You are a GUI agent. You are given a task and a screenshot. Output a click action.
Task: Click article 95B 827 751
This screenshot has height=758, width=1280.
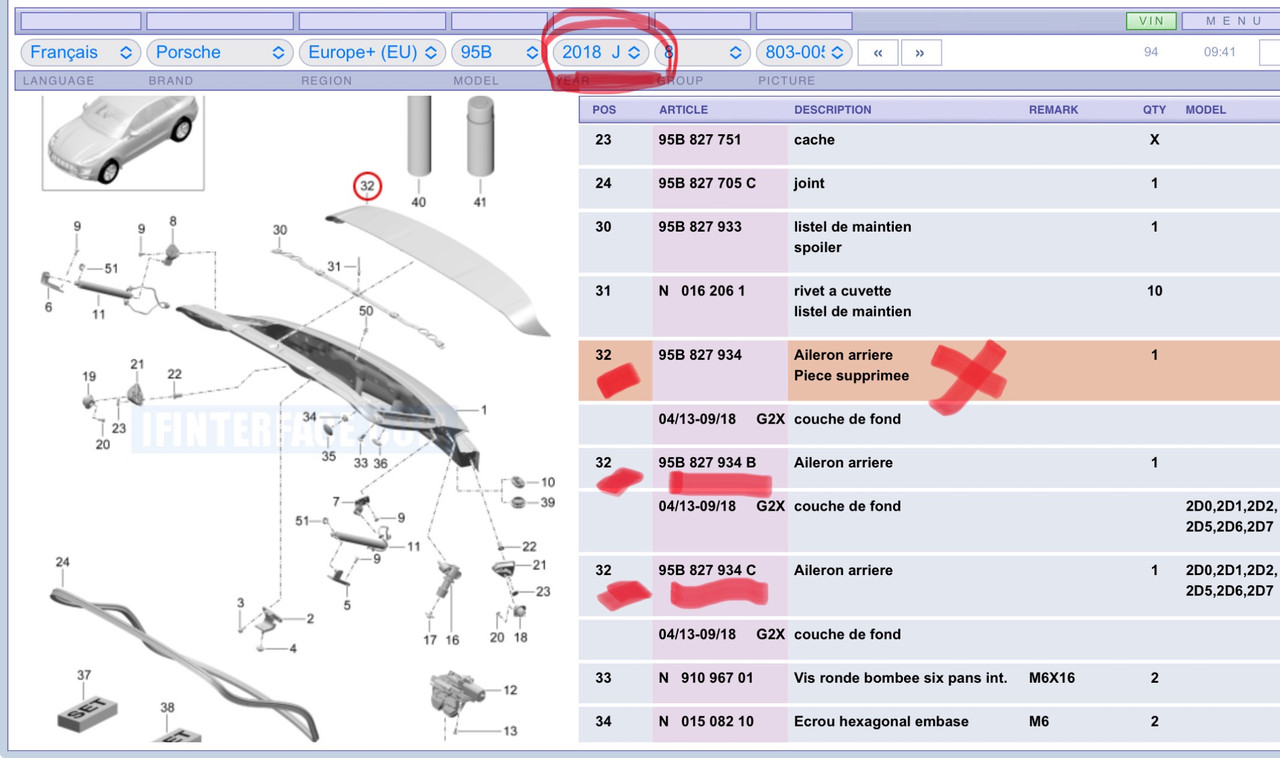click(x=700, y=140)
